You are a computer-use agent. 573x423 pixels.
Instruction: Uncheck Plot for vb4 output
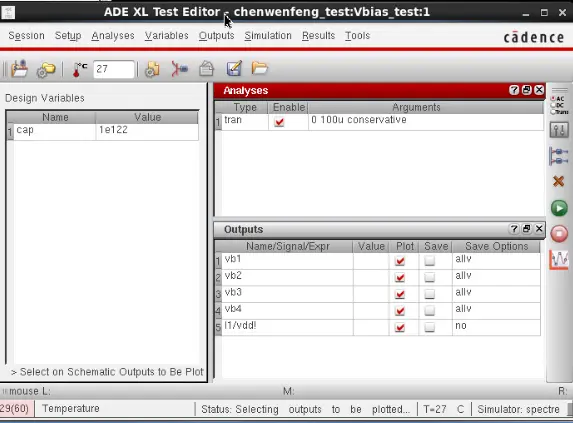click(400, 310)
